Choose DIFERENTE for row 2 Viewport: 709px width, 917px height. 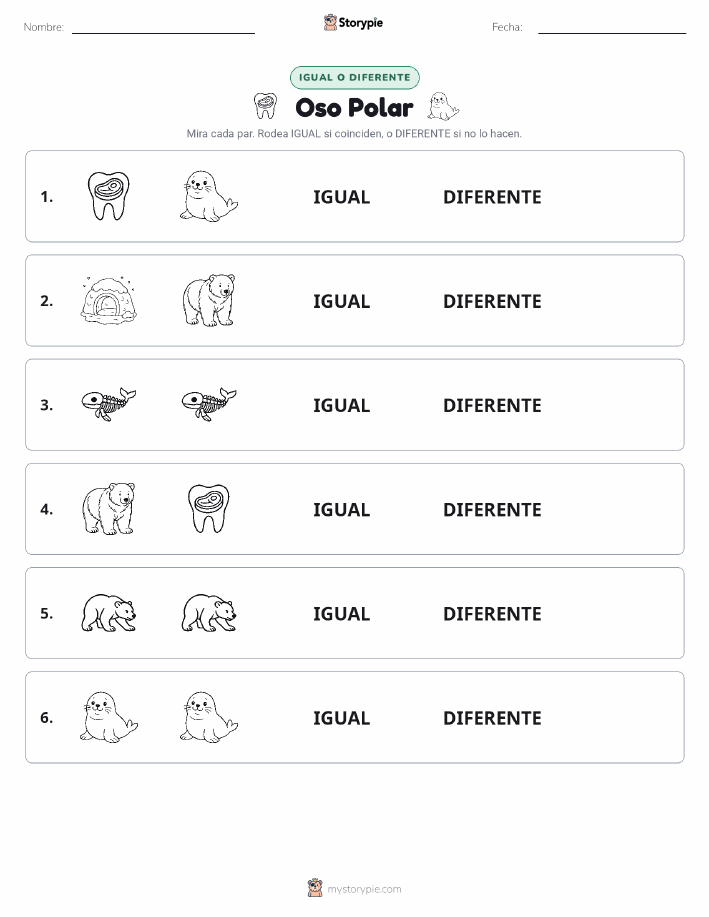click(492, 301)
